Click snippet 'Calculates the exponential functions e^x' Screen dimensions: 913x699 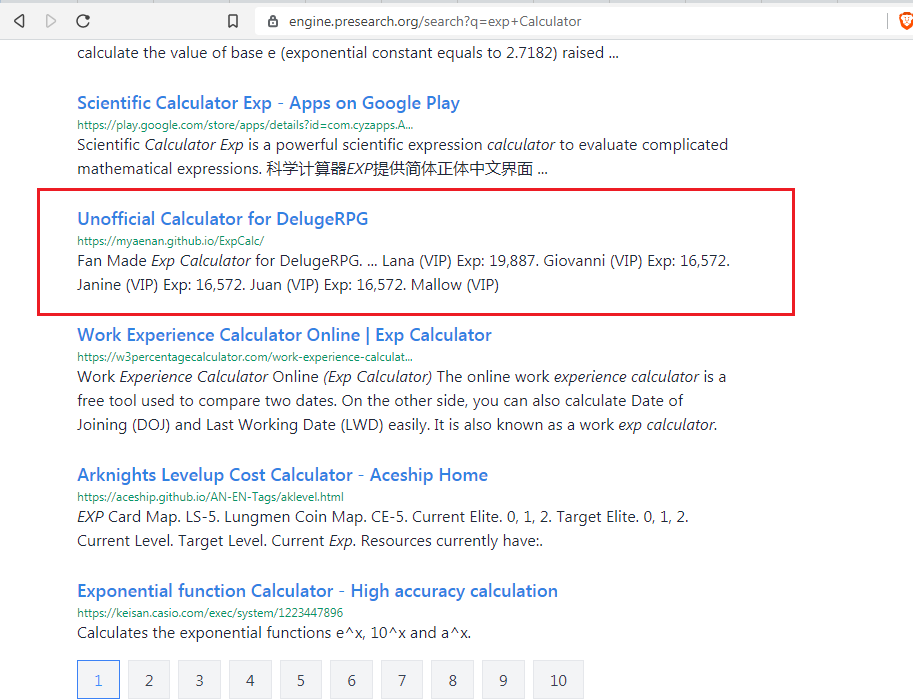click(219, 633)
